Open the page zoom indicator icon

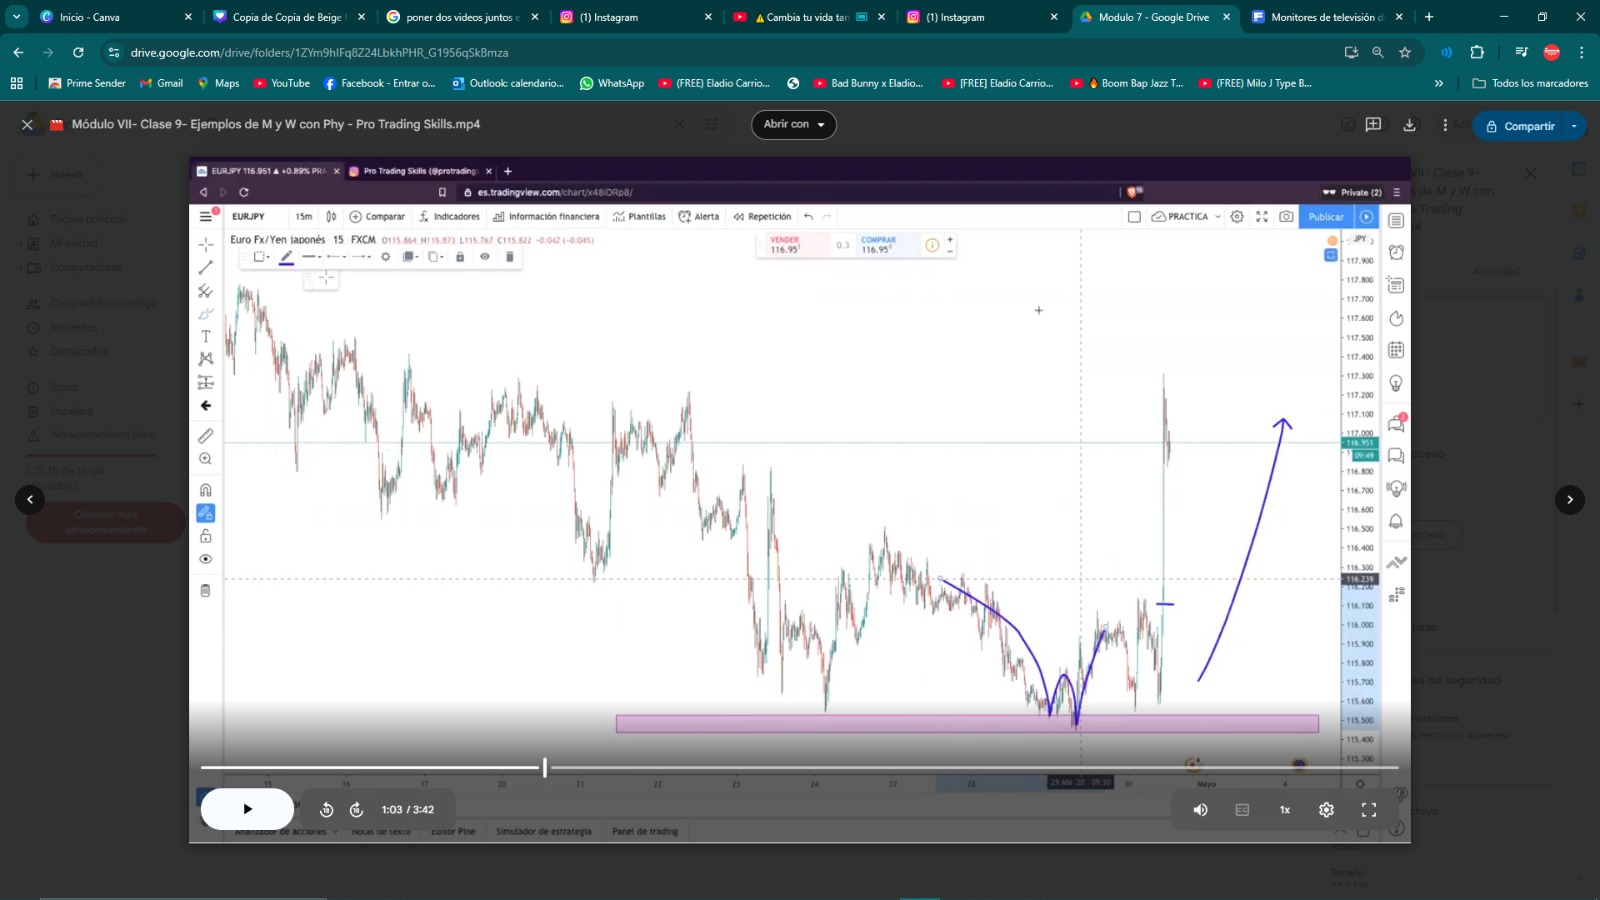point(1378,52)
